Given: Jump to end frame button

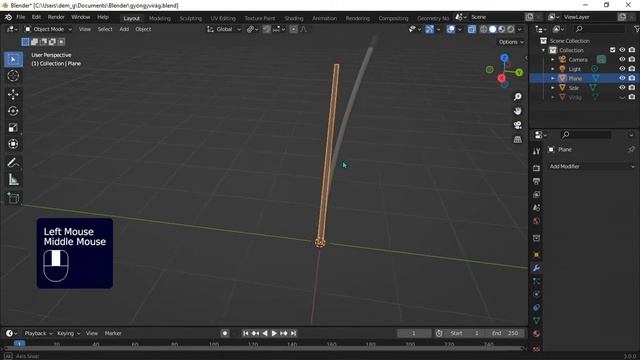Looking at the screenshot, I should pyautogui.click(x=293, y=333).
